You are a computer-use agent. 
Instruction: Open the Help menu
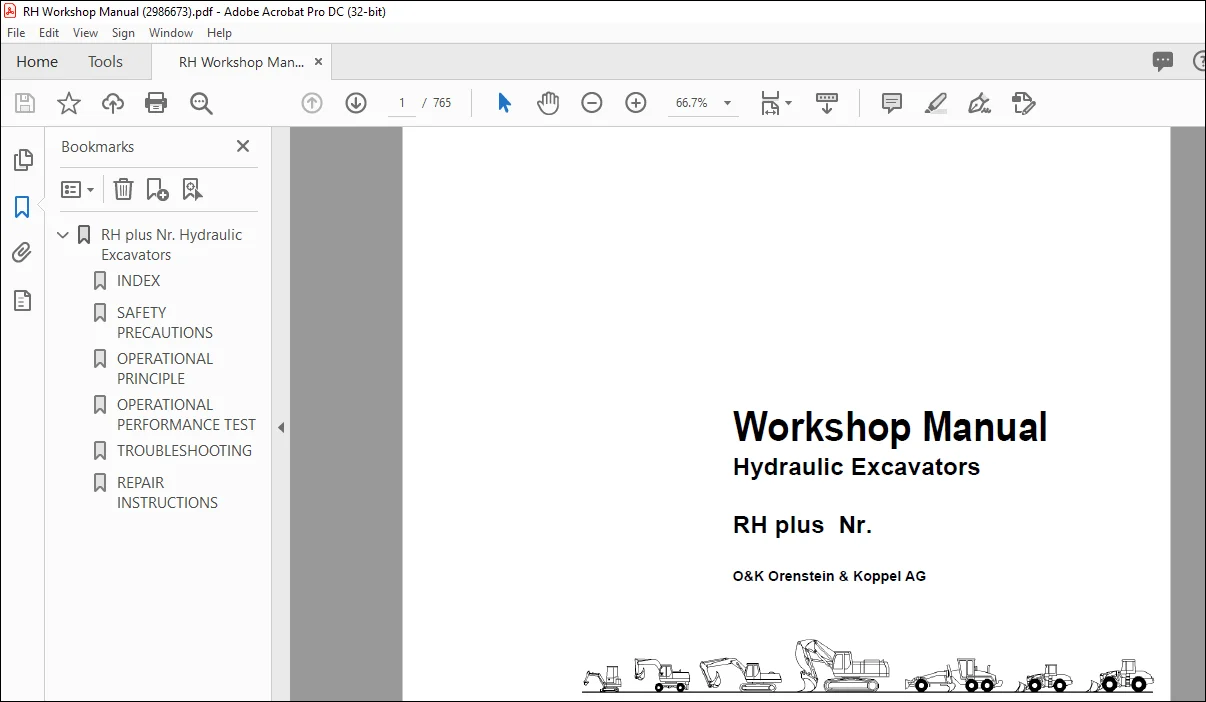[x=219, y=33]
